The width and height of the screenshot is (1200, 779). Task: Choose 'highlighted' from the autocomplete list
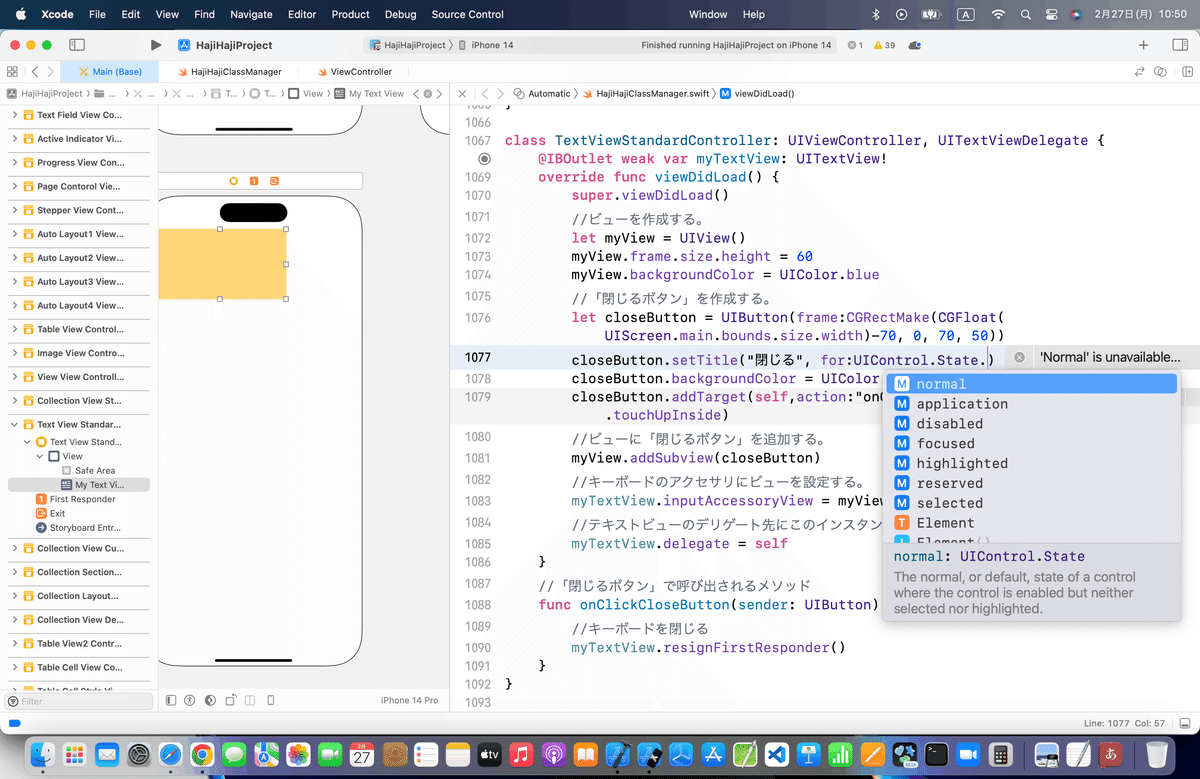pyautogui.click(x=1031, y=463)
